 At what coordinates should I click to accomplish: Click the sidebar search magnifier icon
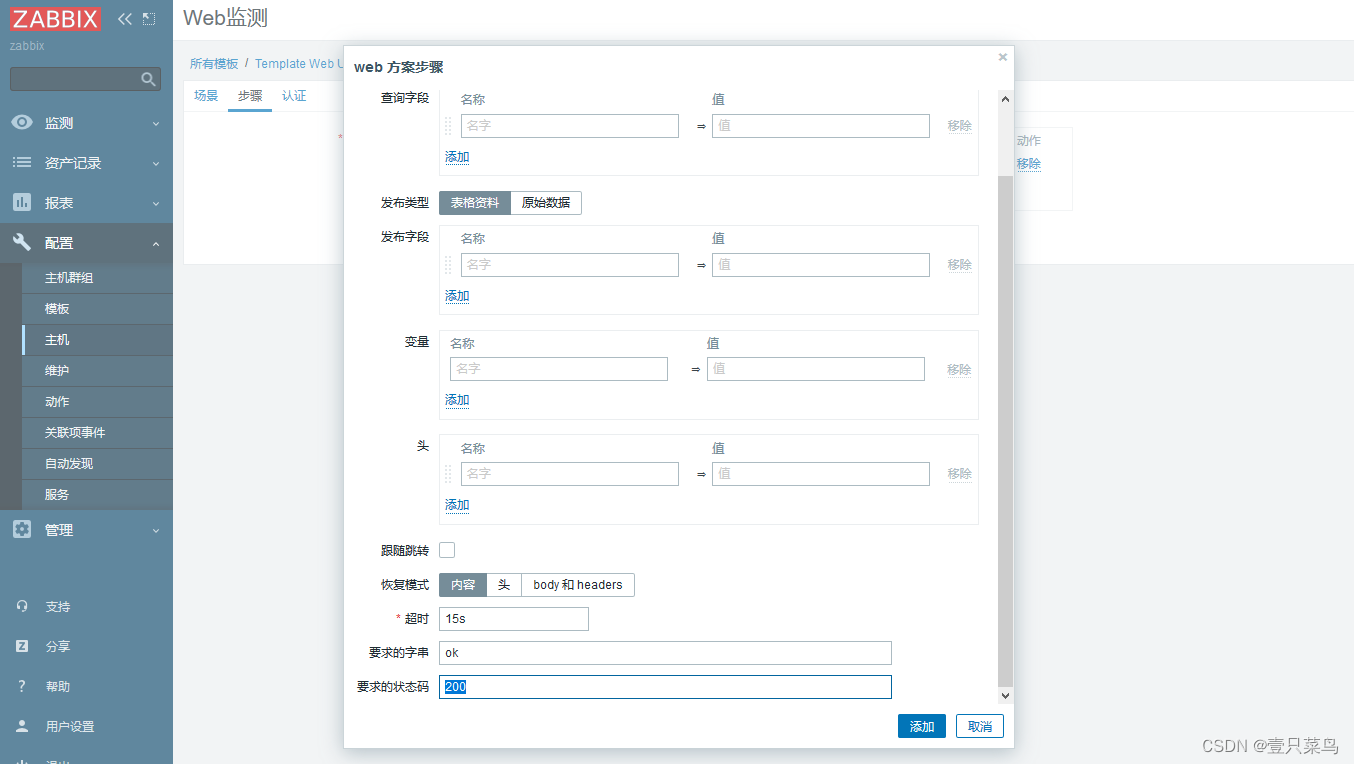149,79
